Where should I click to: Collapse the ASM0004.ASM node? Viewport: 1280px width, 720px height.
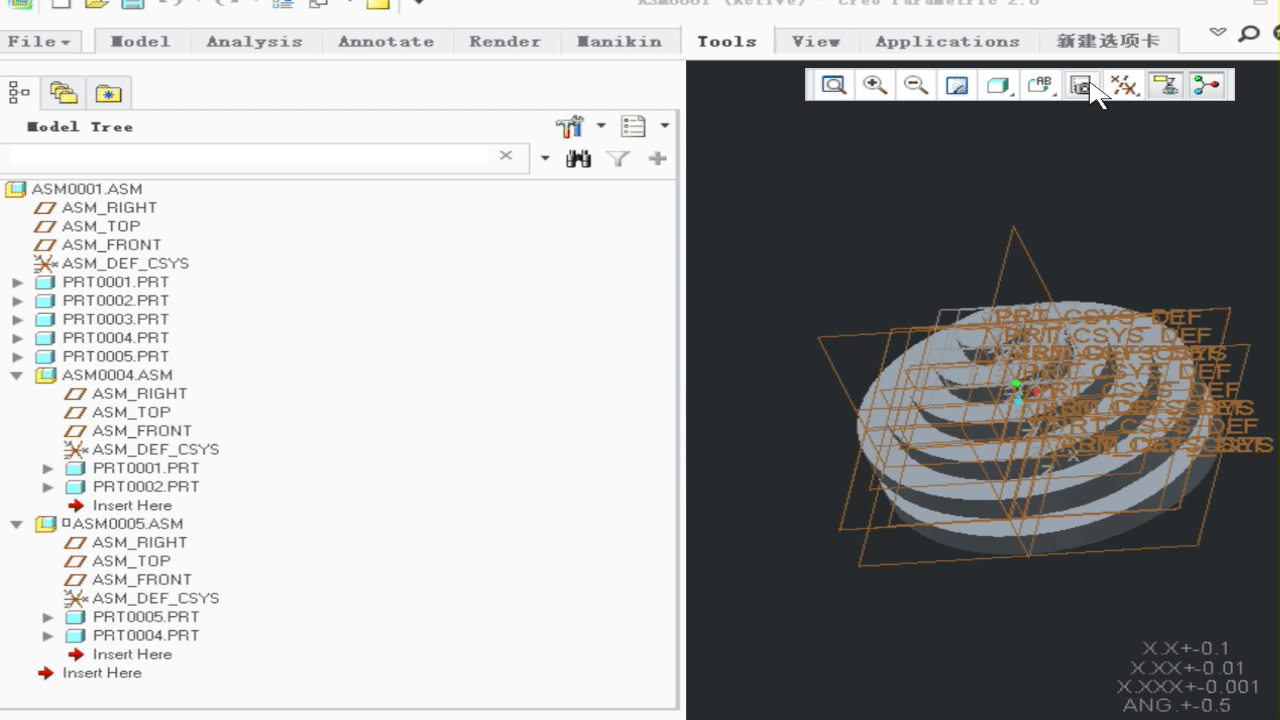point(17,376)
